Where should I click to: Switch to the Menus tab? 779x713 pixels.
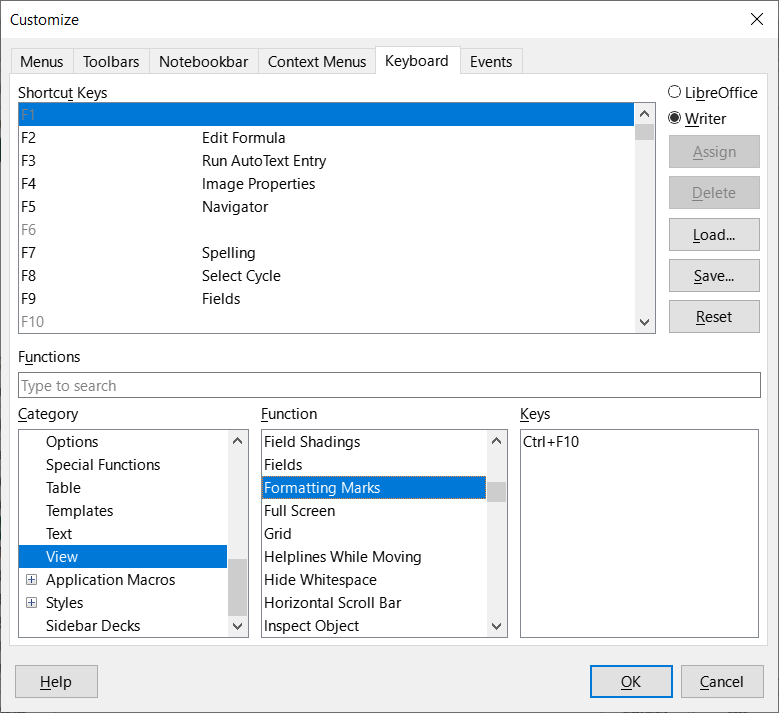42,62
